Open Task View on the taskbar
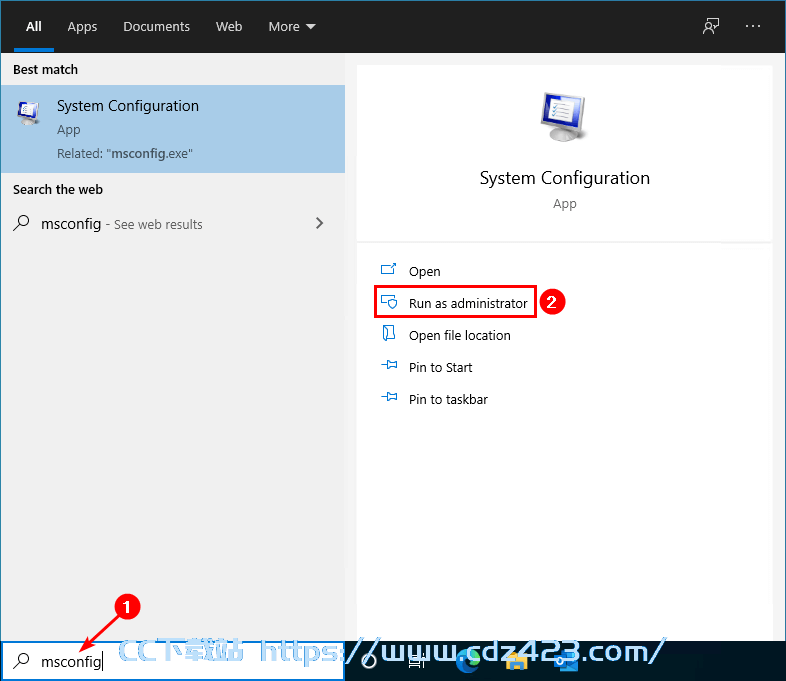 [417, 662]
